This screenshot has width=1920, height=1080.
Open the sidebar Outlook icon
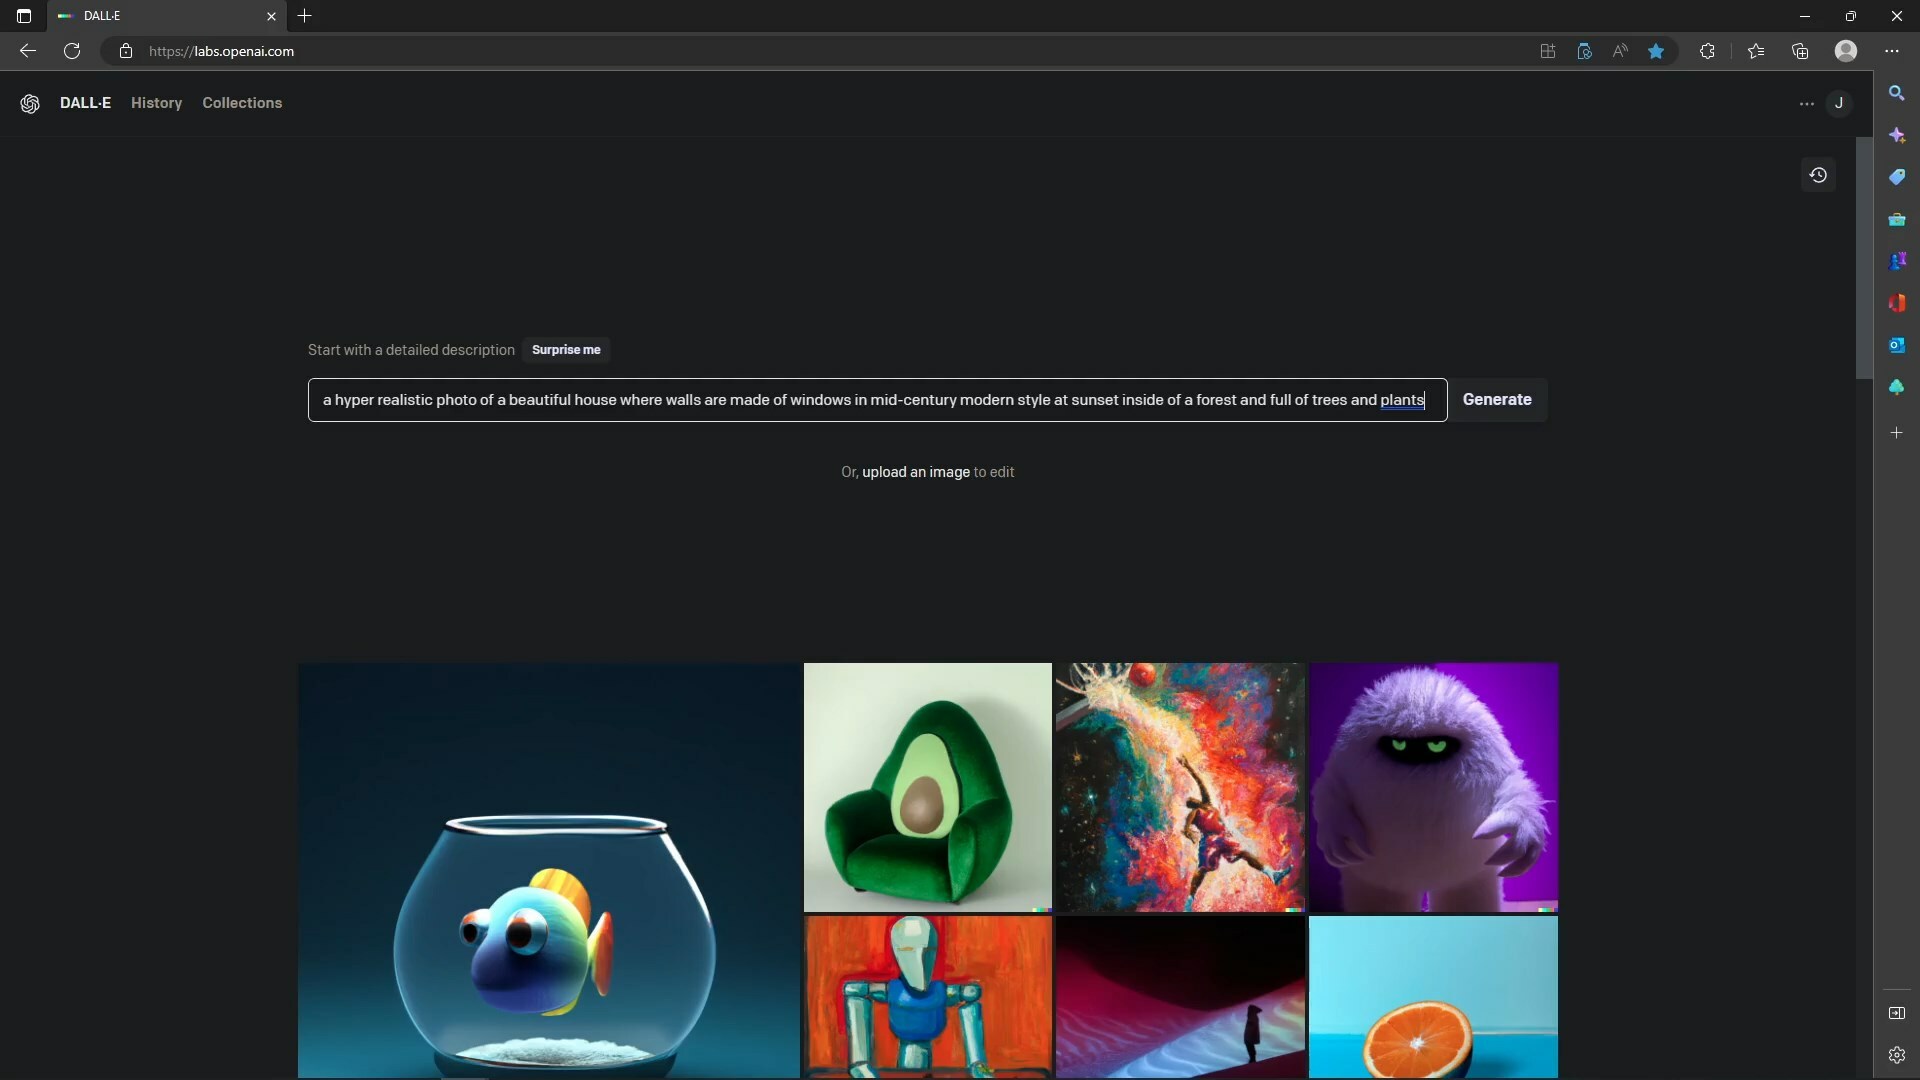click(x=1896, y=345)
